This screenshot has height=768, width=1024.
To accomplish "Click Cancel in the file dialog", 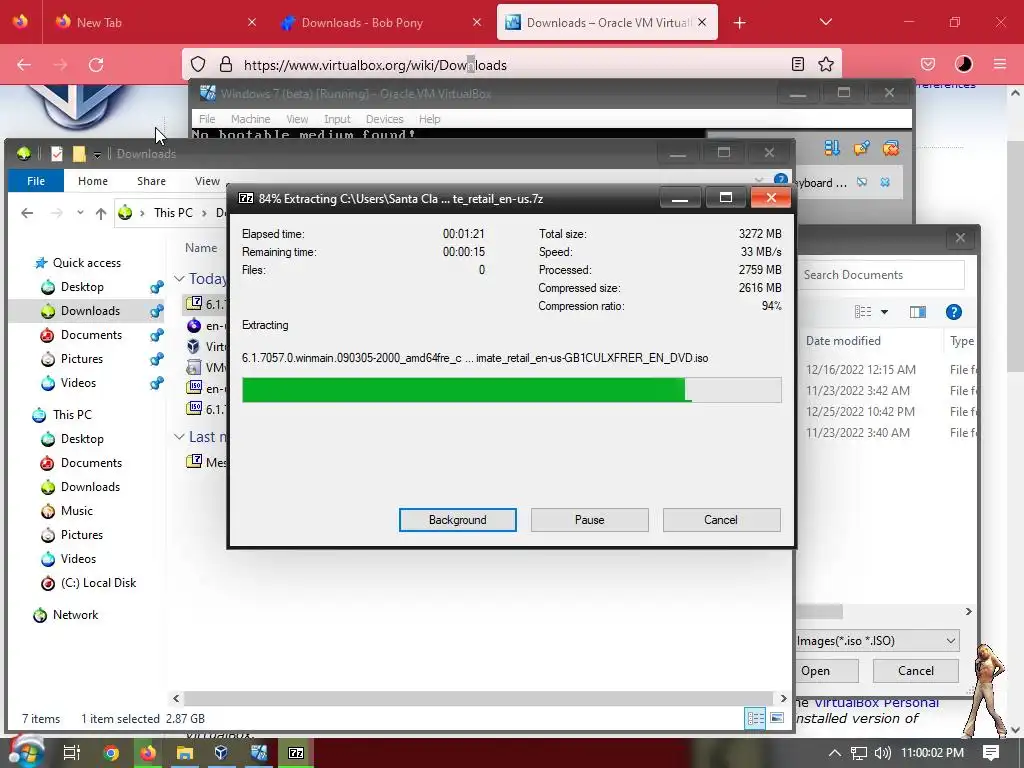I will pos(916,671).
